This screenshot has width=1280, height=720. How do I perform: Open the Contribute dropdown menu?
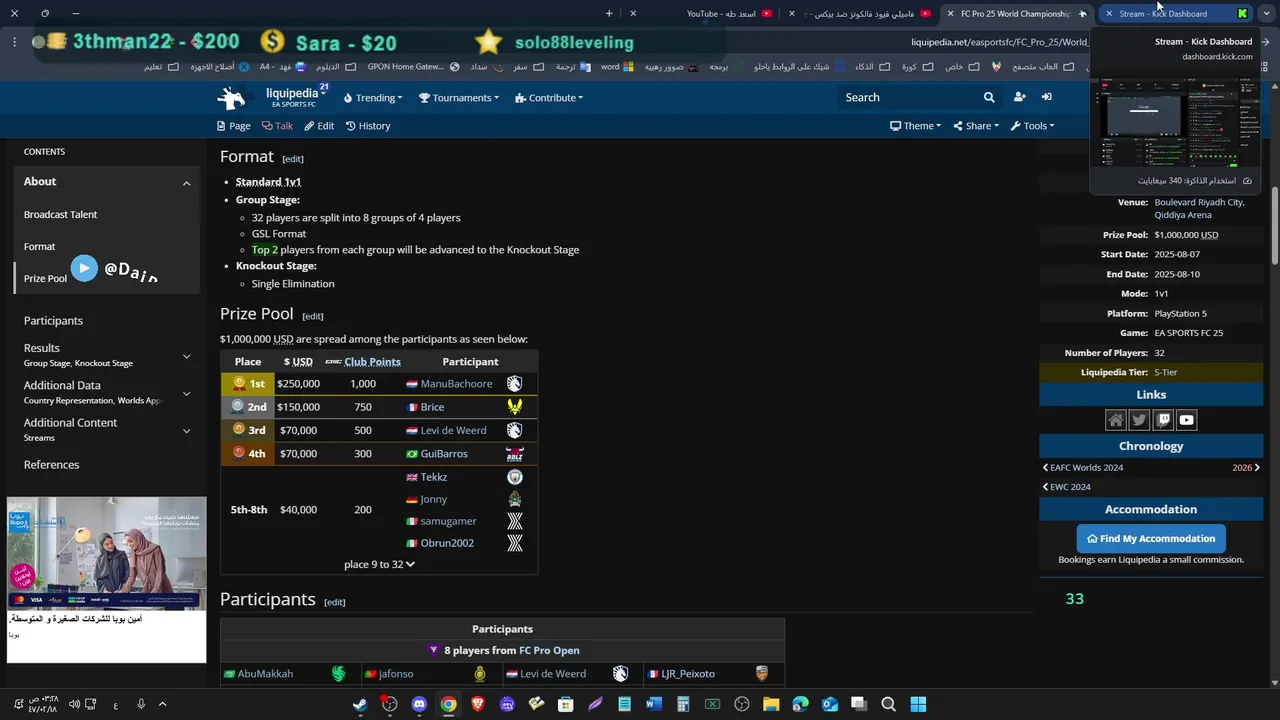pyautogui.click(x=549, y=98)
